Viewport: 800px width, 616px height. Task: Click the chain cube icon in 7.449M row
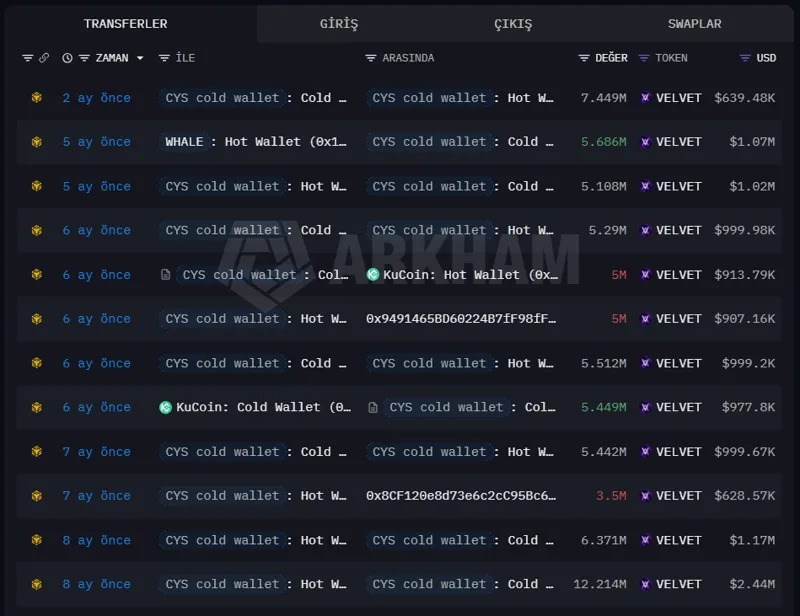pyautogui.click(x=37, y=97)
